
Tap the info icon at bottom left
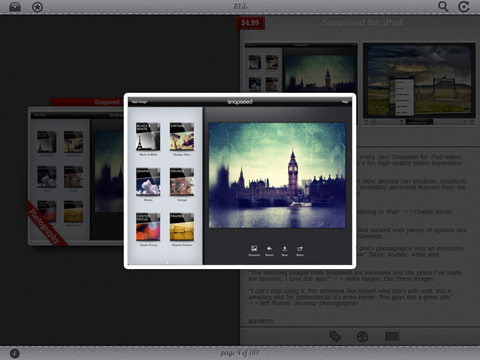point(15,353)
